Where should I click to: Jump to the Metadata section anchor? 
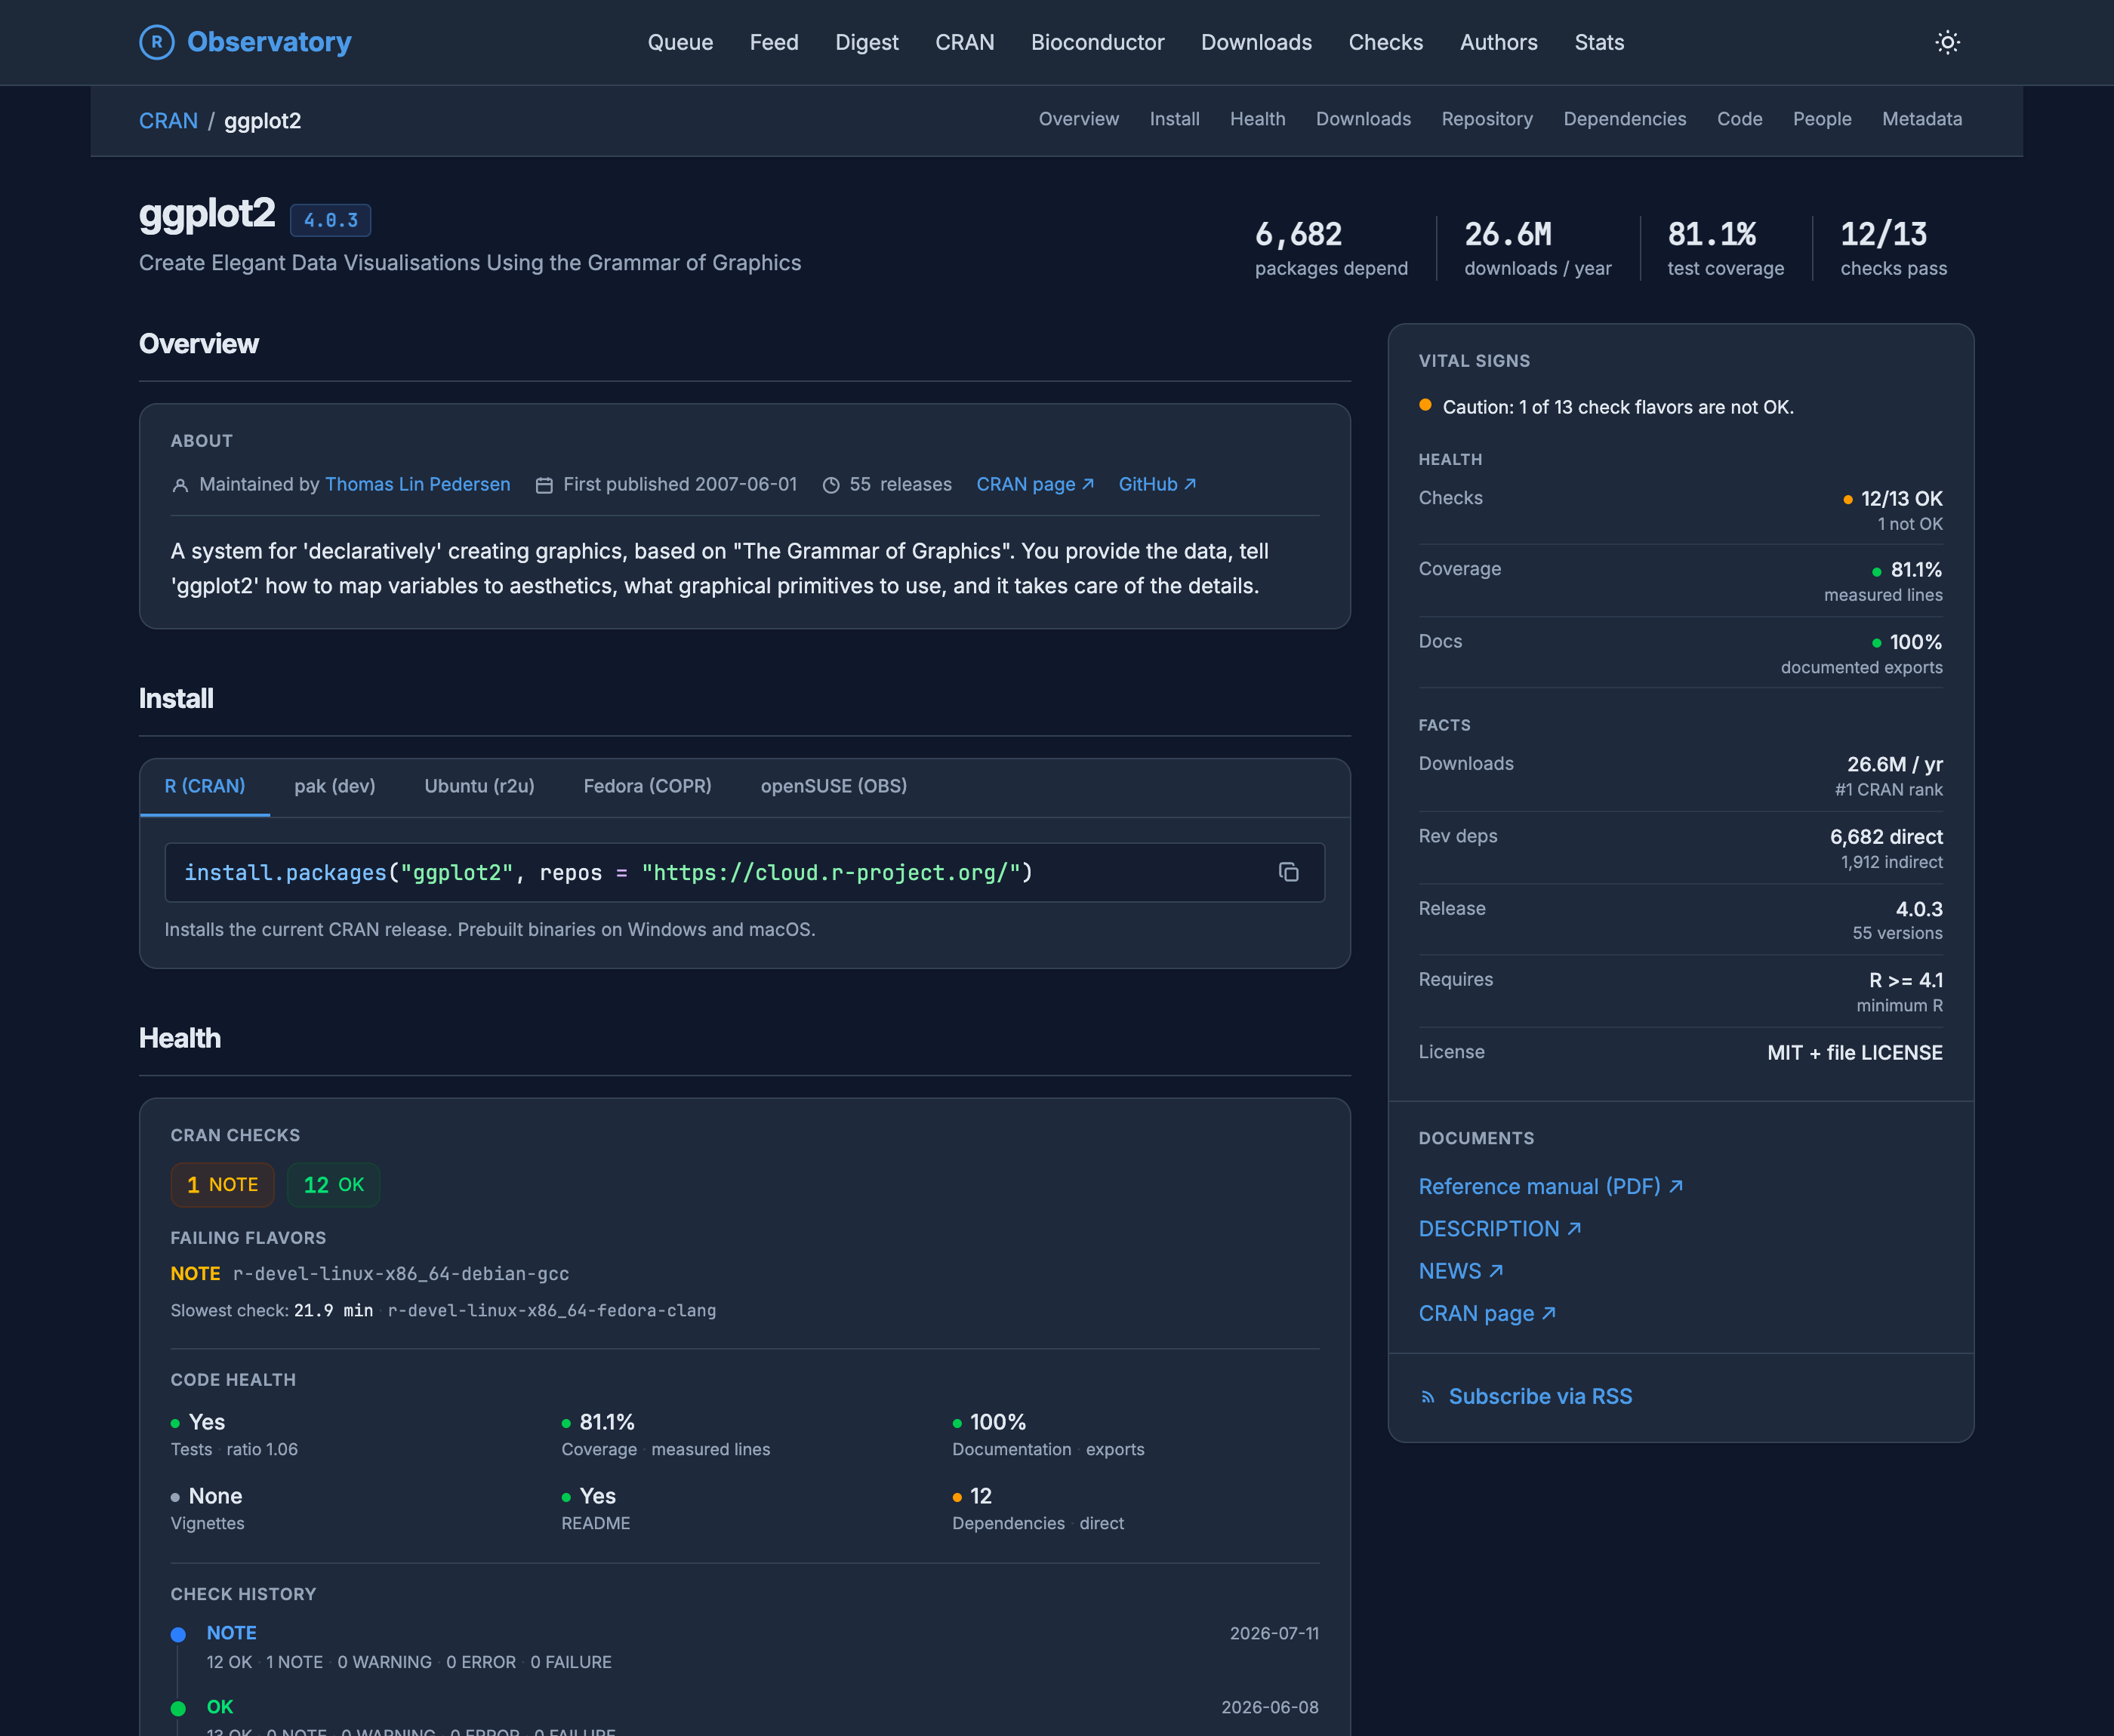point(1922,119)
